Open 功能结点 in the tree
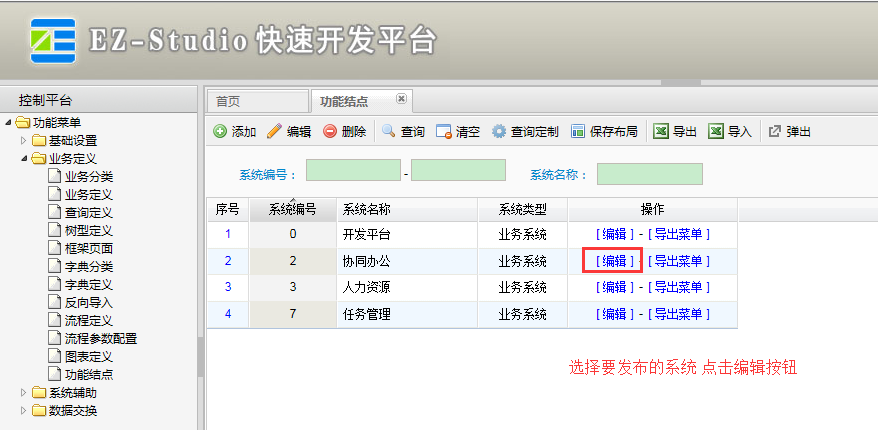This screenshot has width=878, height=430. pyautogui.click(x=89, y=375)
